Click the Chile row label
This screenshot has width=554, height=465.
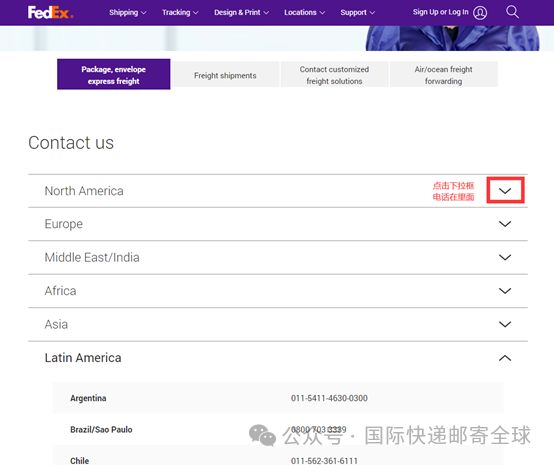(x=79, y=461)
